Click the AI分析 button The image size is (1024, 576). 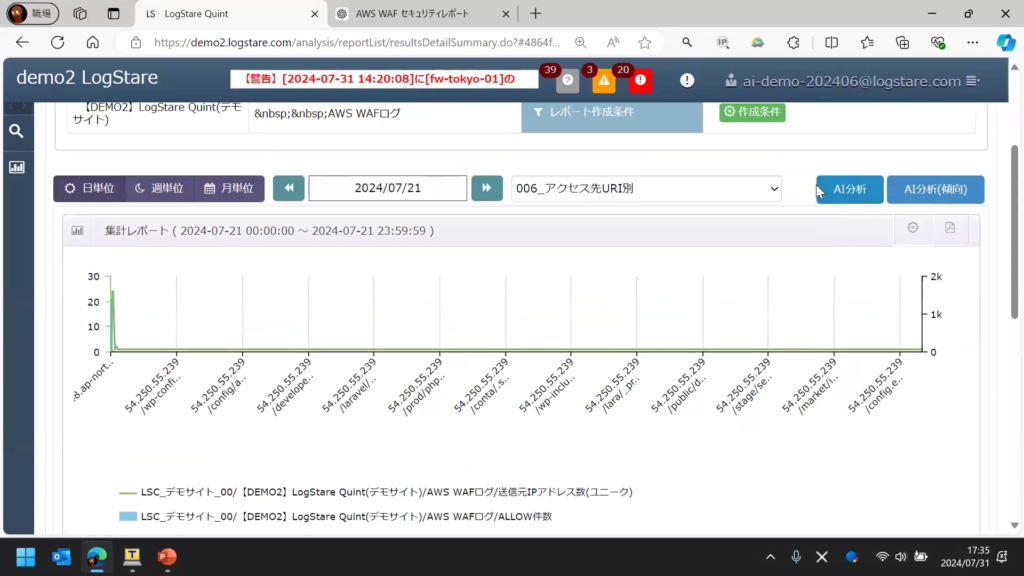tap(849, 189)
